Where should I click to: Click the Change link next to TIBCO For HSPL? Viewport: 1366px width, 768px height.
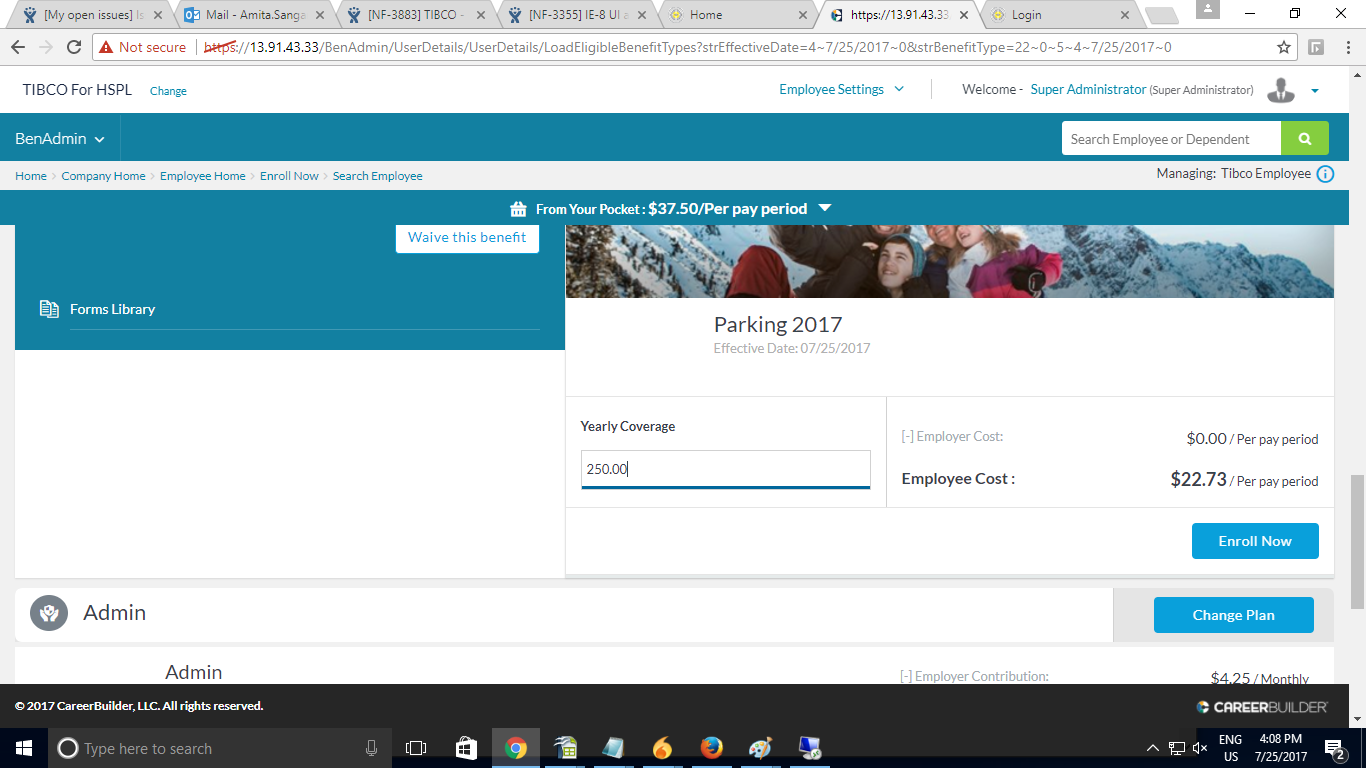(x=168, y=91)
